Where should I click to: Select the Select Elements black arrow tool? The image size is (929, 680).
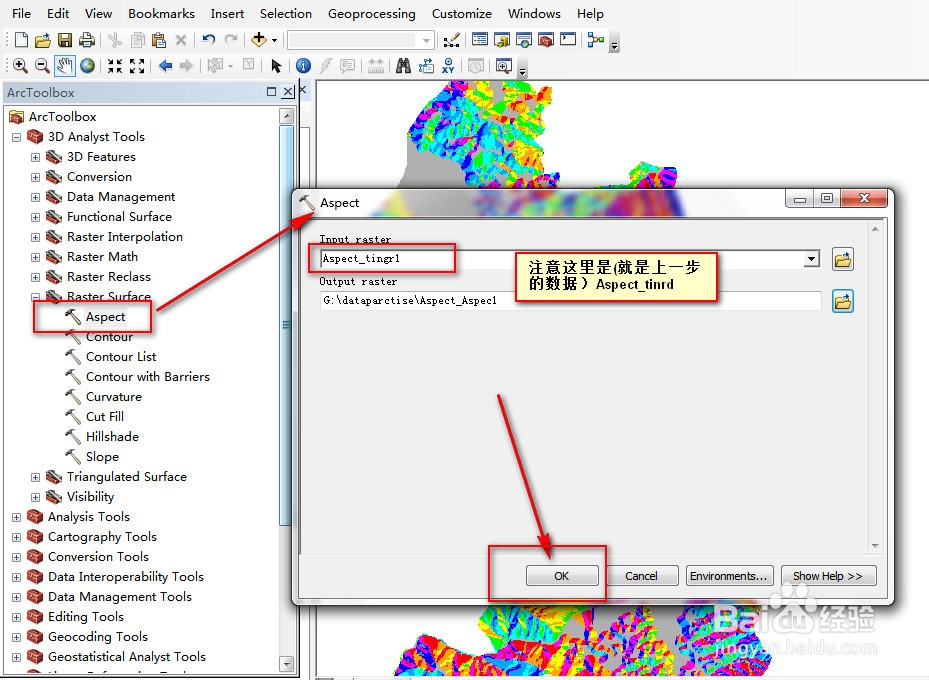(276, 66)
